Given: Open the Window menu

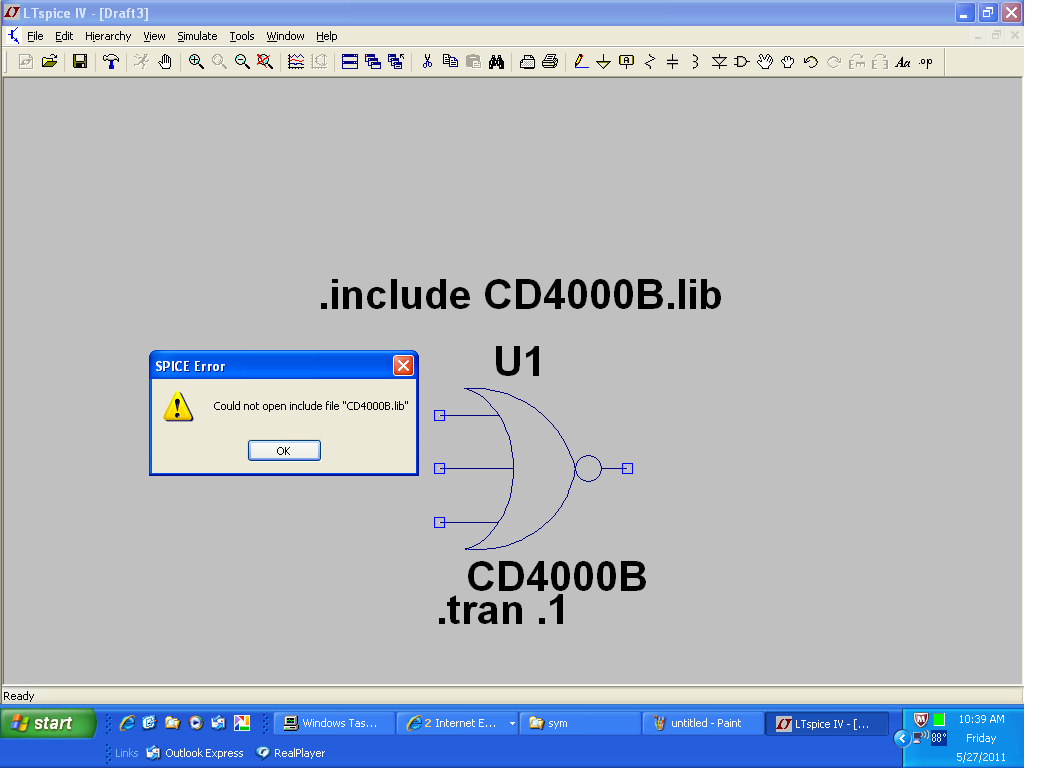Looking at the screenshot, I should pos(285,36).
